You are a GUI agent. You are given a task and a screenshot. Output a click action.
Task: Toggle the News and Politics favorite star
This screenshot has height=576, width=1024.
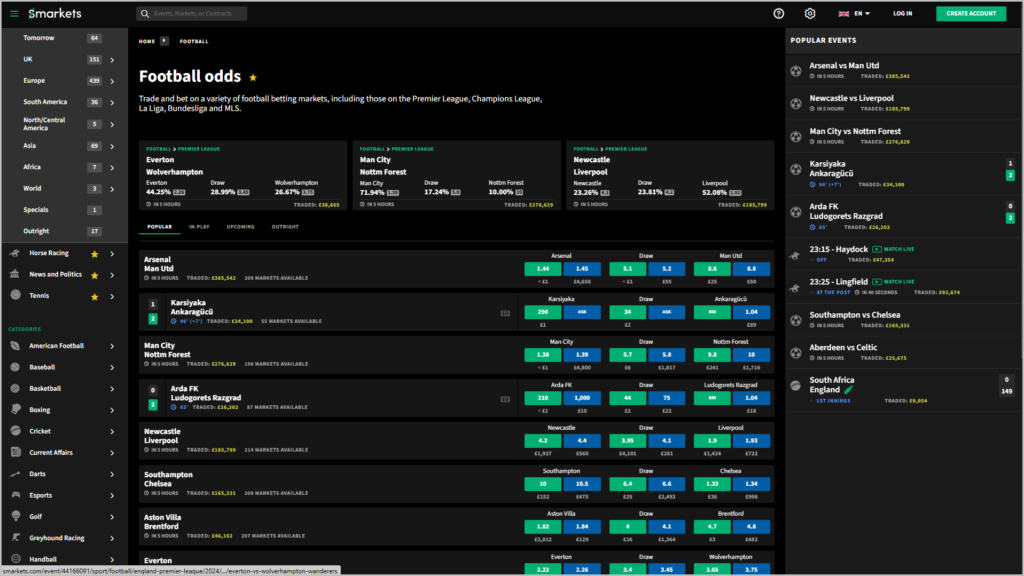coord(95,275)
